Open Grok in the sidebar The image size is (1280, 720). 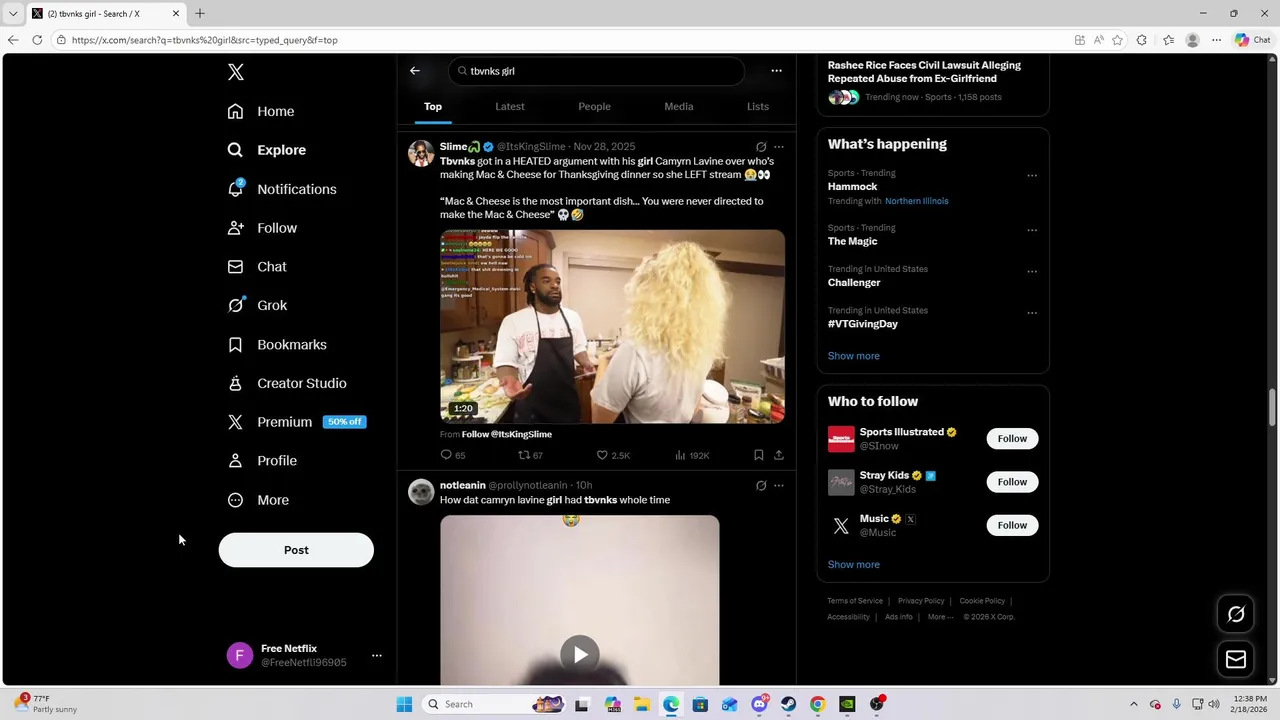pyautogui.click(x=257, y=306)
